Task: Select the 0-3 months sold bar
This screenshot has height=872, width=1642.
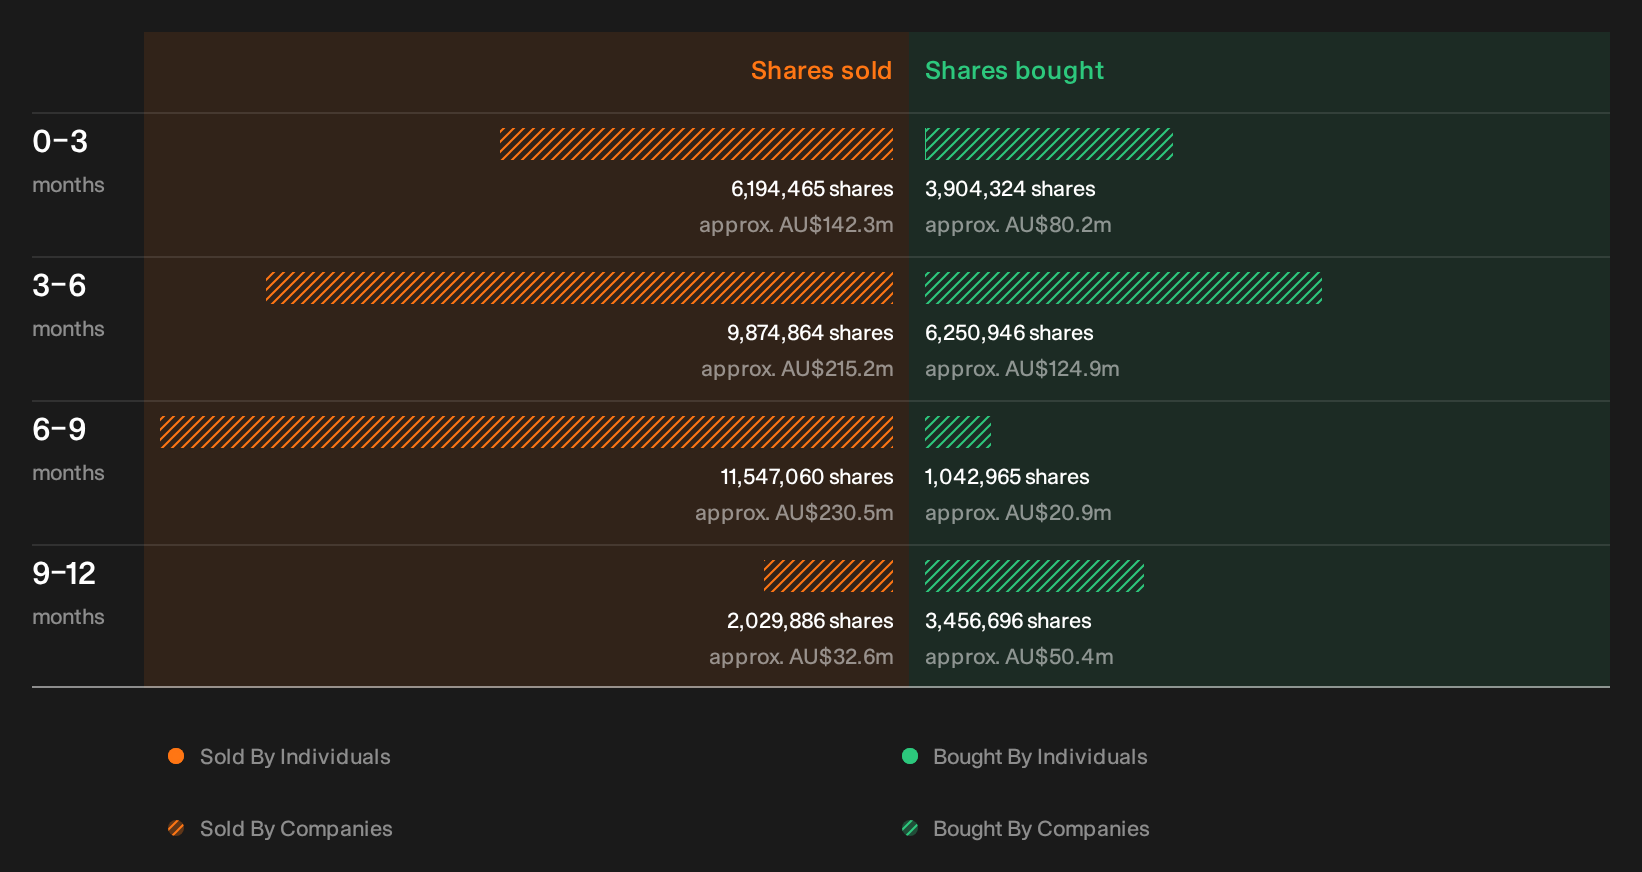Action: point(697,144)
